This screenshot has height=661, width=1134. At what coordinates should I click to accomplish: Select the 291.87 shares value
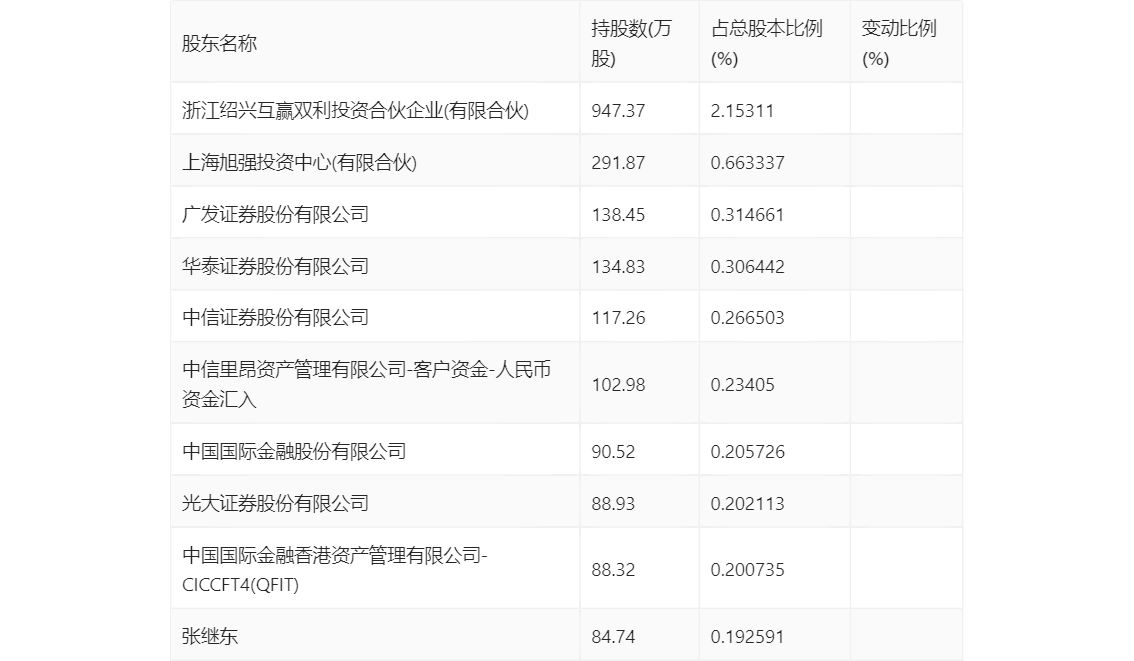[618, 163]
